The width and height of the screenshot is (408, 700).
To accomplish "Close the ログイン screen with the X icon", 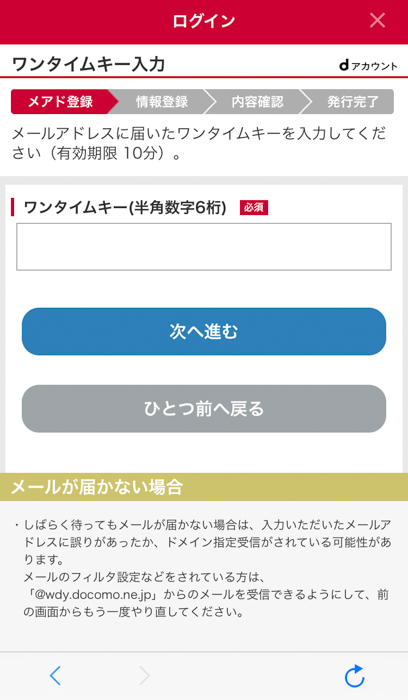I will click(x=377, y=21).
